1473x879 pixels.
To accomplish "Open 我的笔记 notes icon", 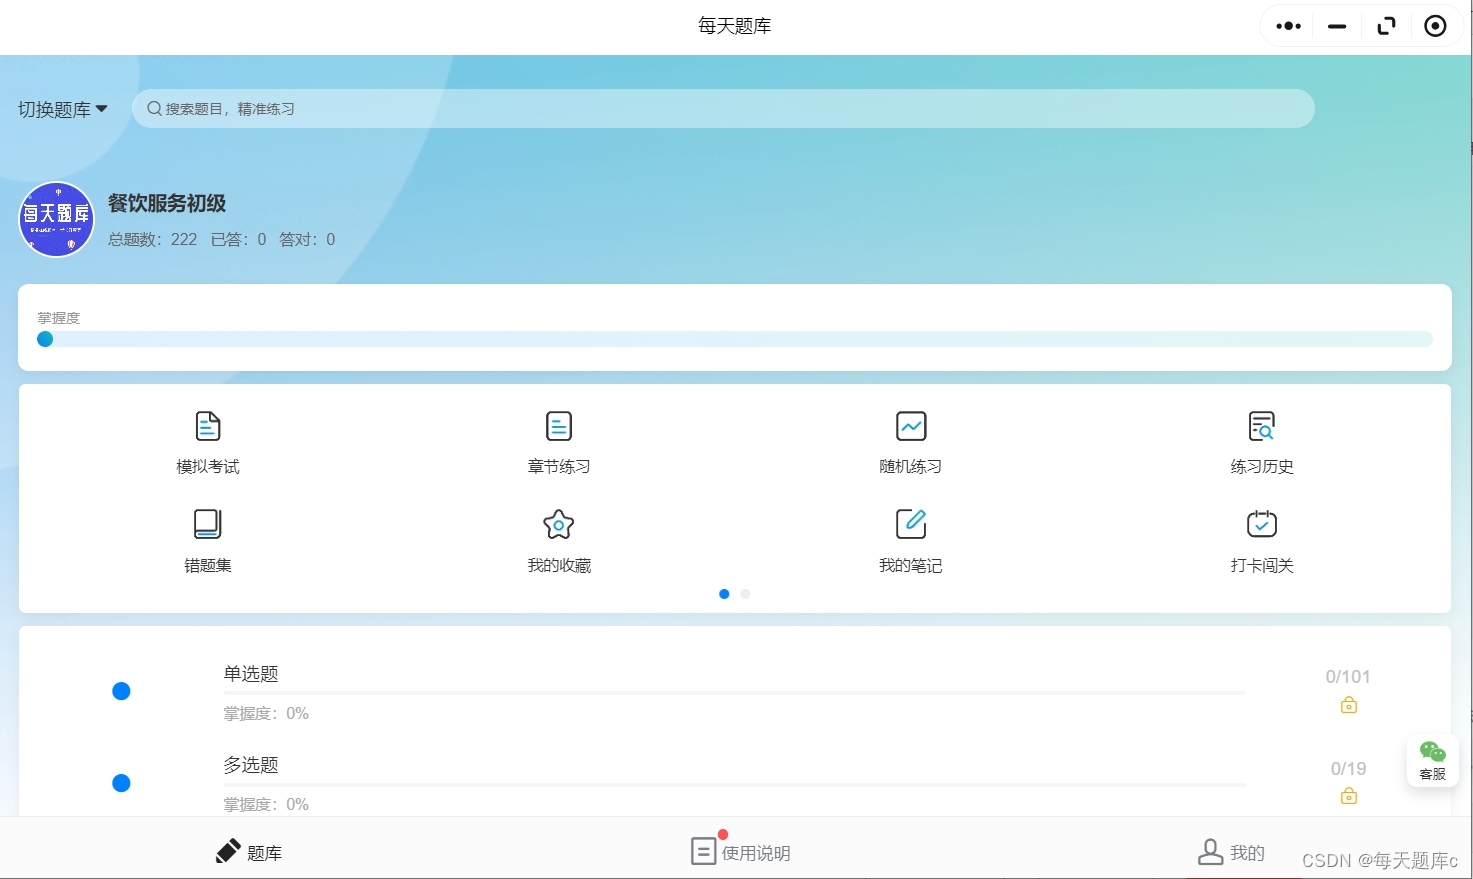I will point(911,524).
